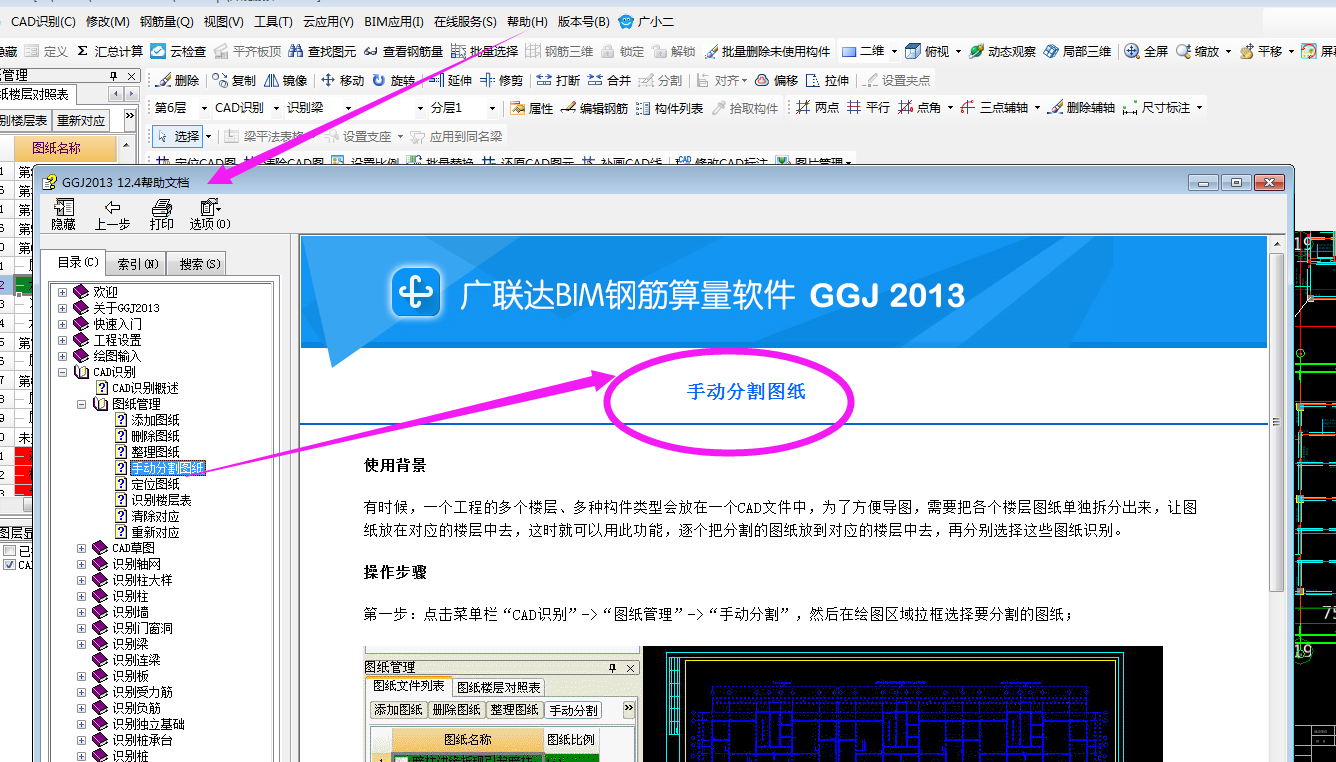Click the 属性 properties toolbar icon
Viewport: 1336px width, 762px height.
click(517, 108)
